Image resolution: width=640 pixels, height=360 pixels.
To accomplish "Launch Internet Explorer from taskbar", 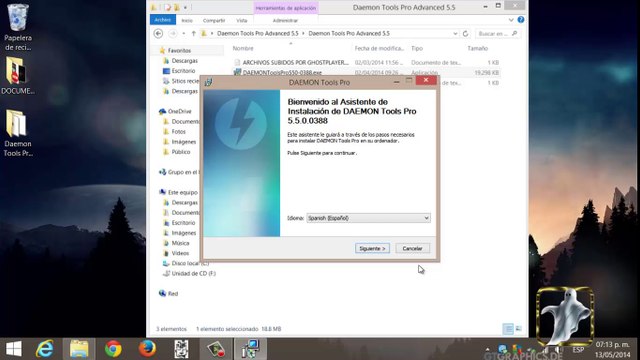I will pos(44,349).
